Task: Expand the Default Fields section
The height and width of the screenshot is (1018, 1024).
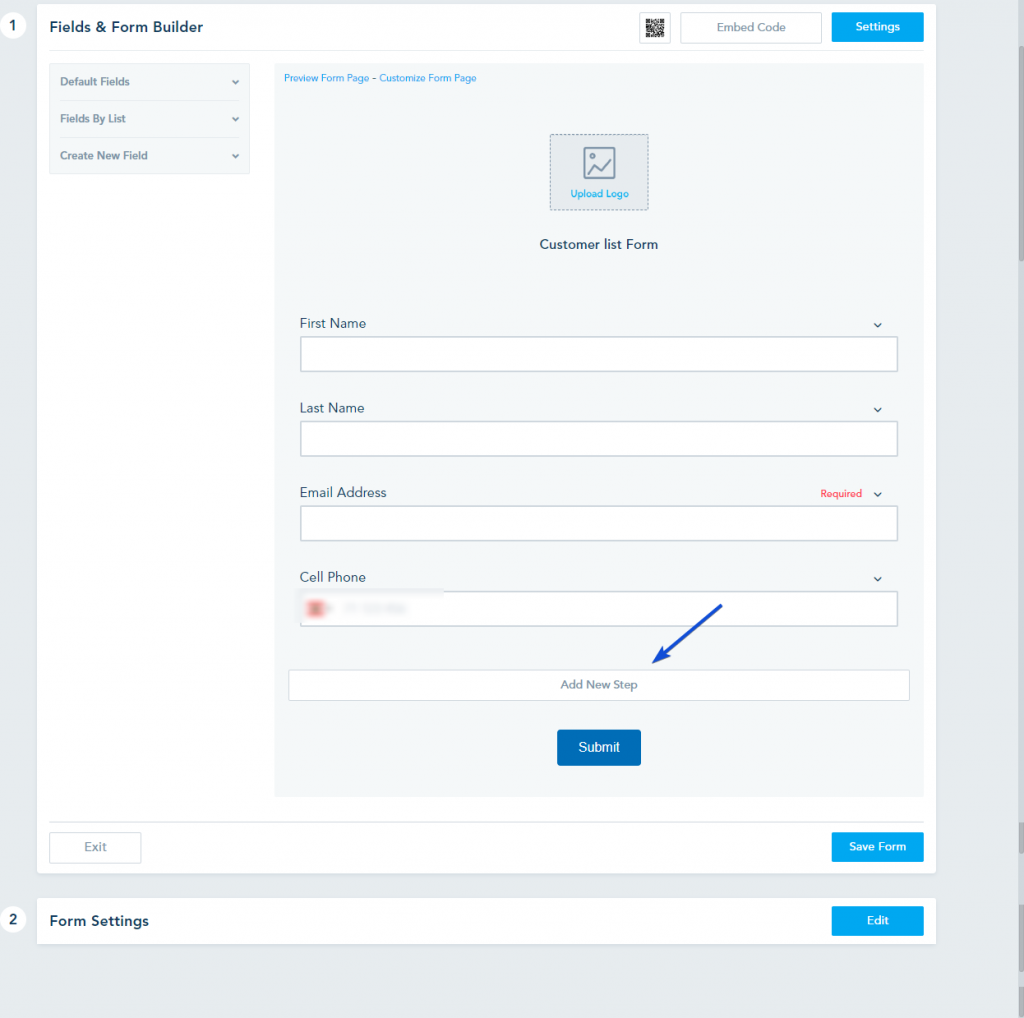Action: point(148,81)
